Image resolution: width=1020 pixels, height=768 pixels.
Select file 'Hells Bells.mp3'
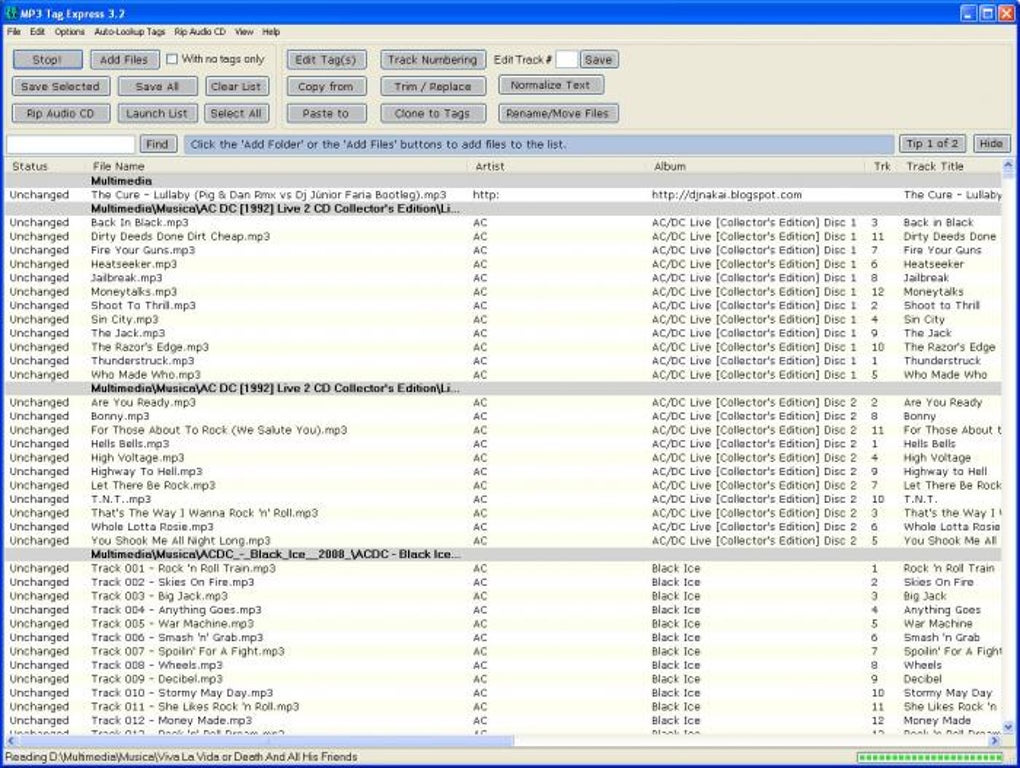pyautogui.click(x=503, y=444)
